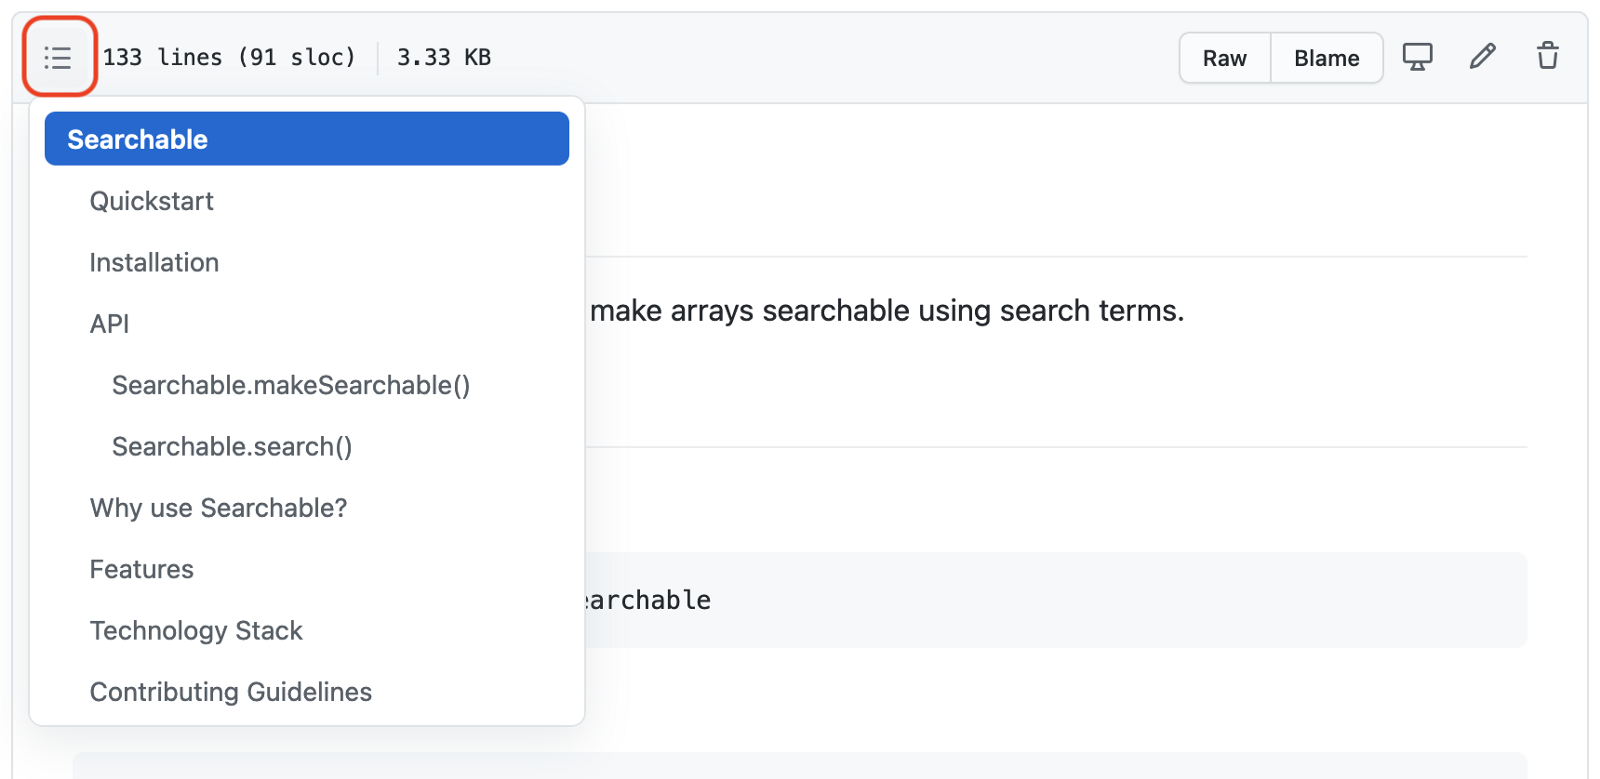
Task: Click the pencil icon to edit file
Action: [x=1482, y=57]
